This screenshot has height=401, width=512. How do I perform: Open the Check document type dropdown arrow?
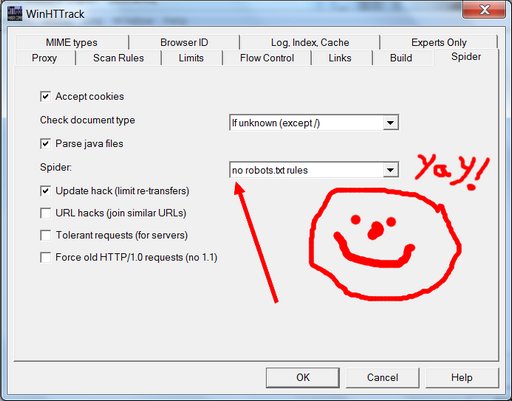[x=390, y=123]
